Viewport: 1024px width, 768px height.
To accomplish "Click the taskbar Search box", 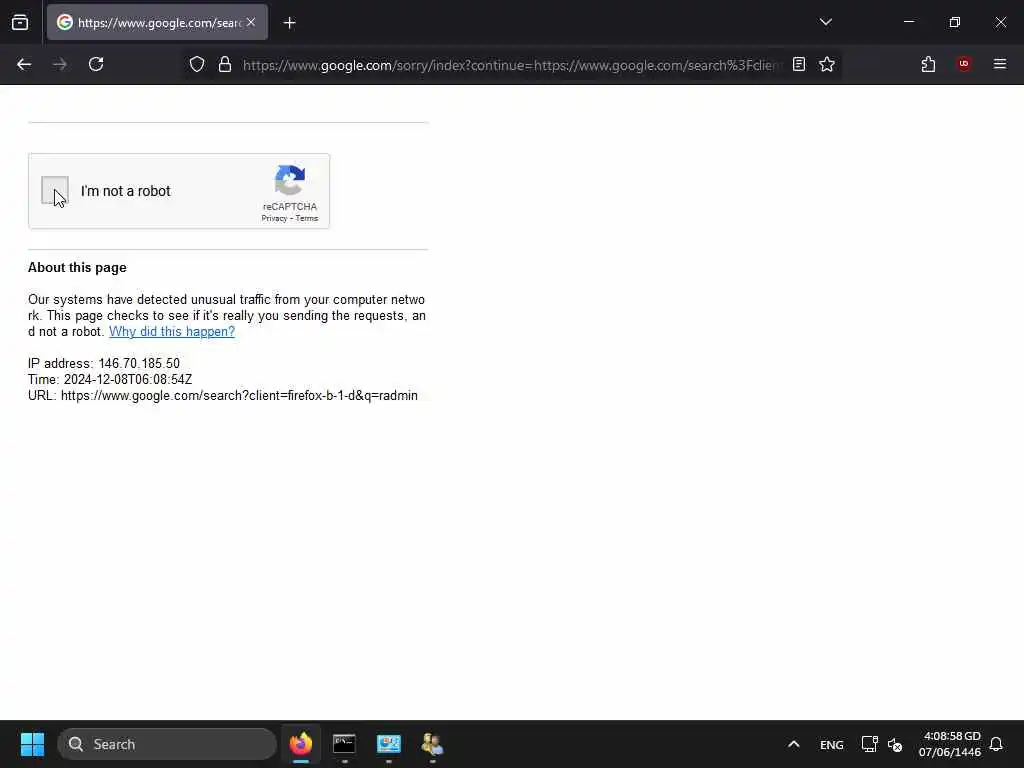I will (167, 744).
